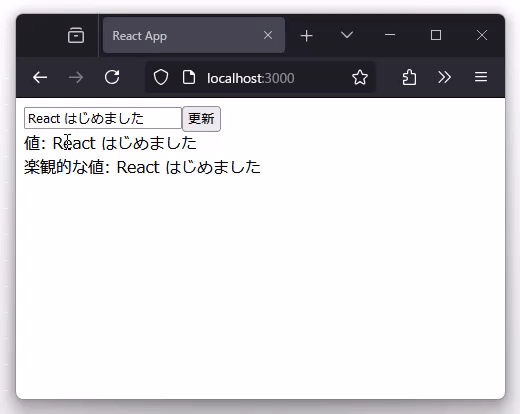Show site information via page icon
The image size is (520, 414).
[x=189, y=78]
